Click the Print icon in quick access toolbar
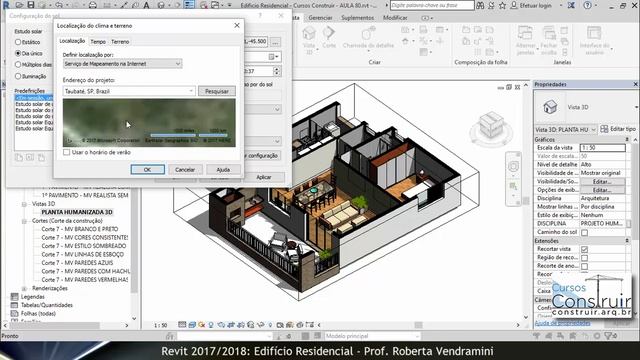Viewport: 640px width, 360px height. tap(93, 5)
